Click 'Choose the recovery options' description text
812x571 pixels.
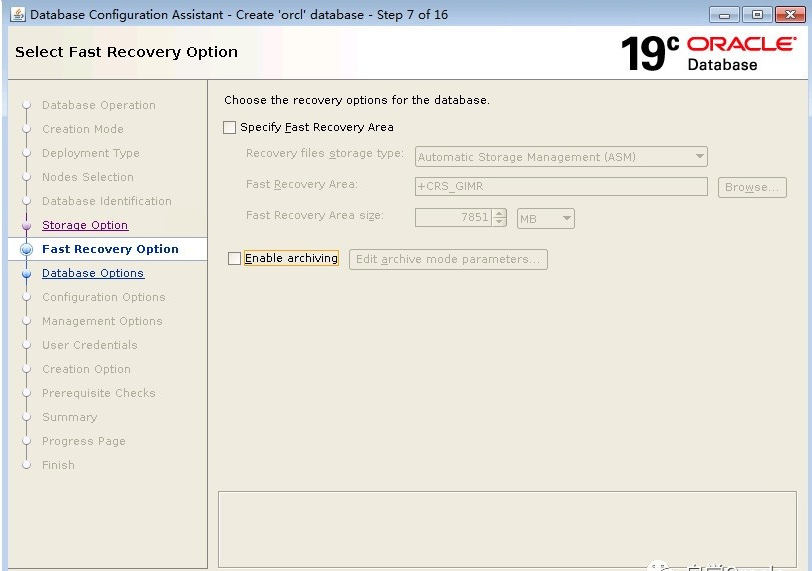coord(357,100)
